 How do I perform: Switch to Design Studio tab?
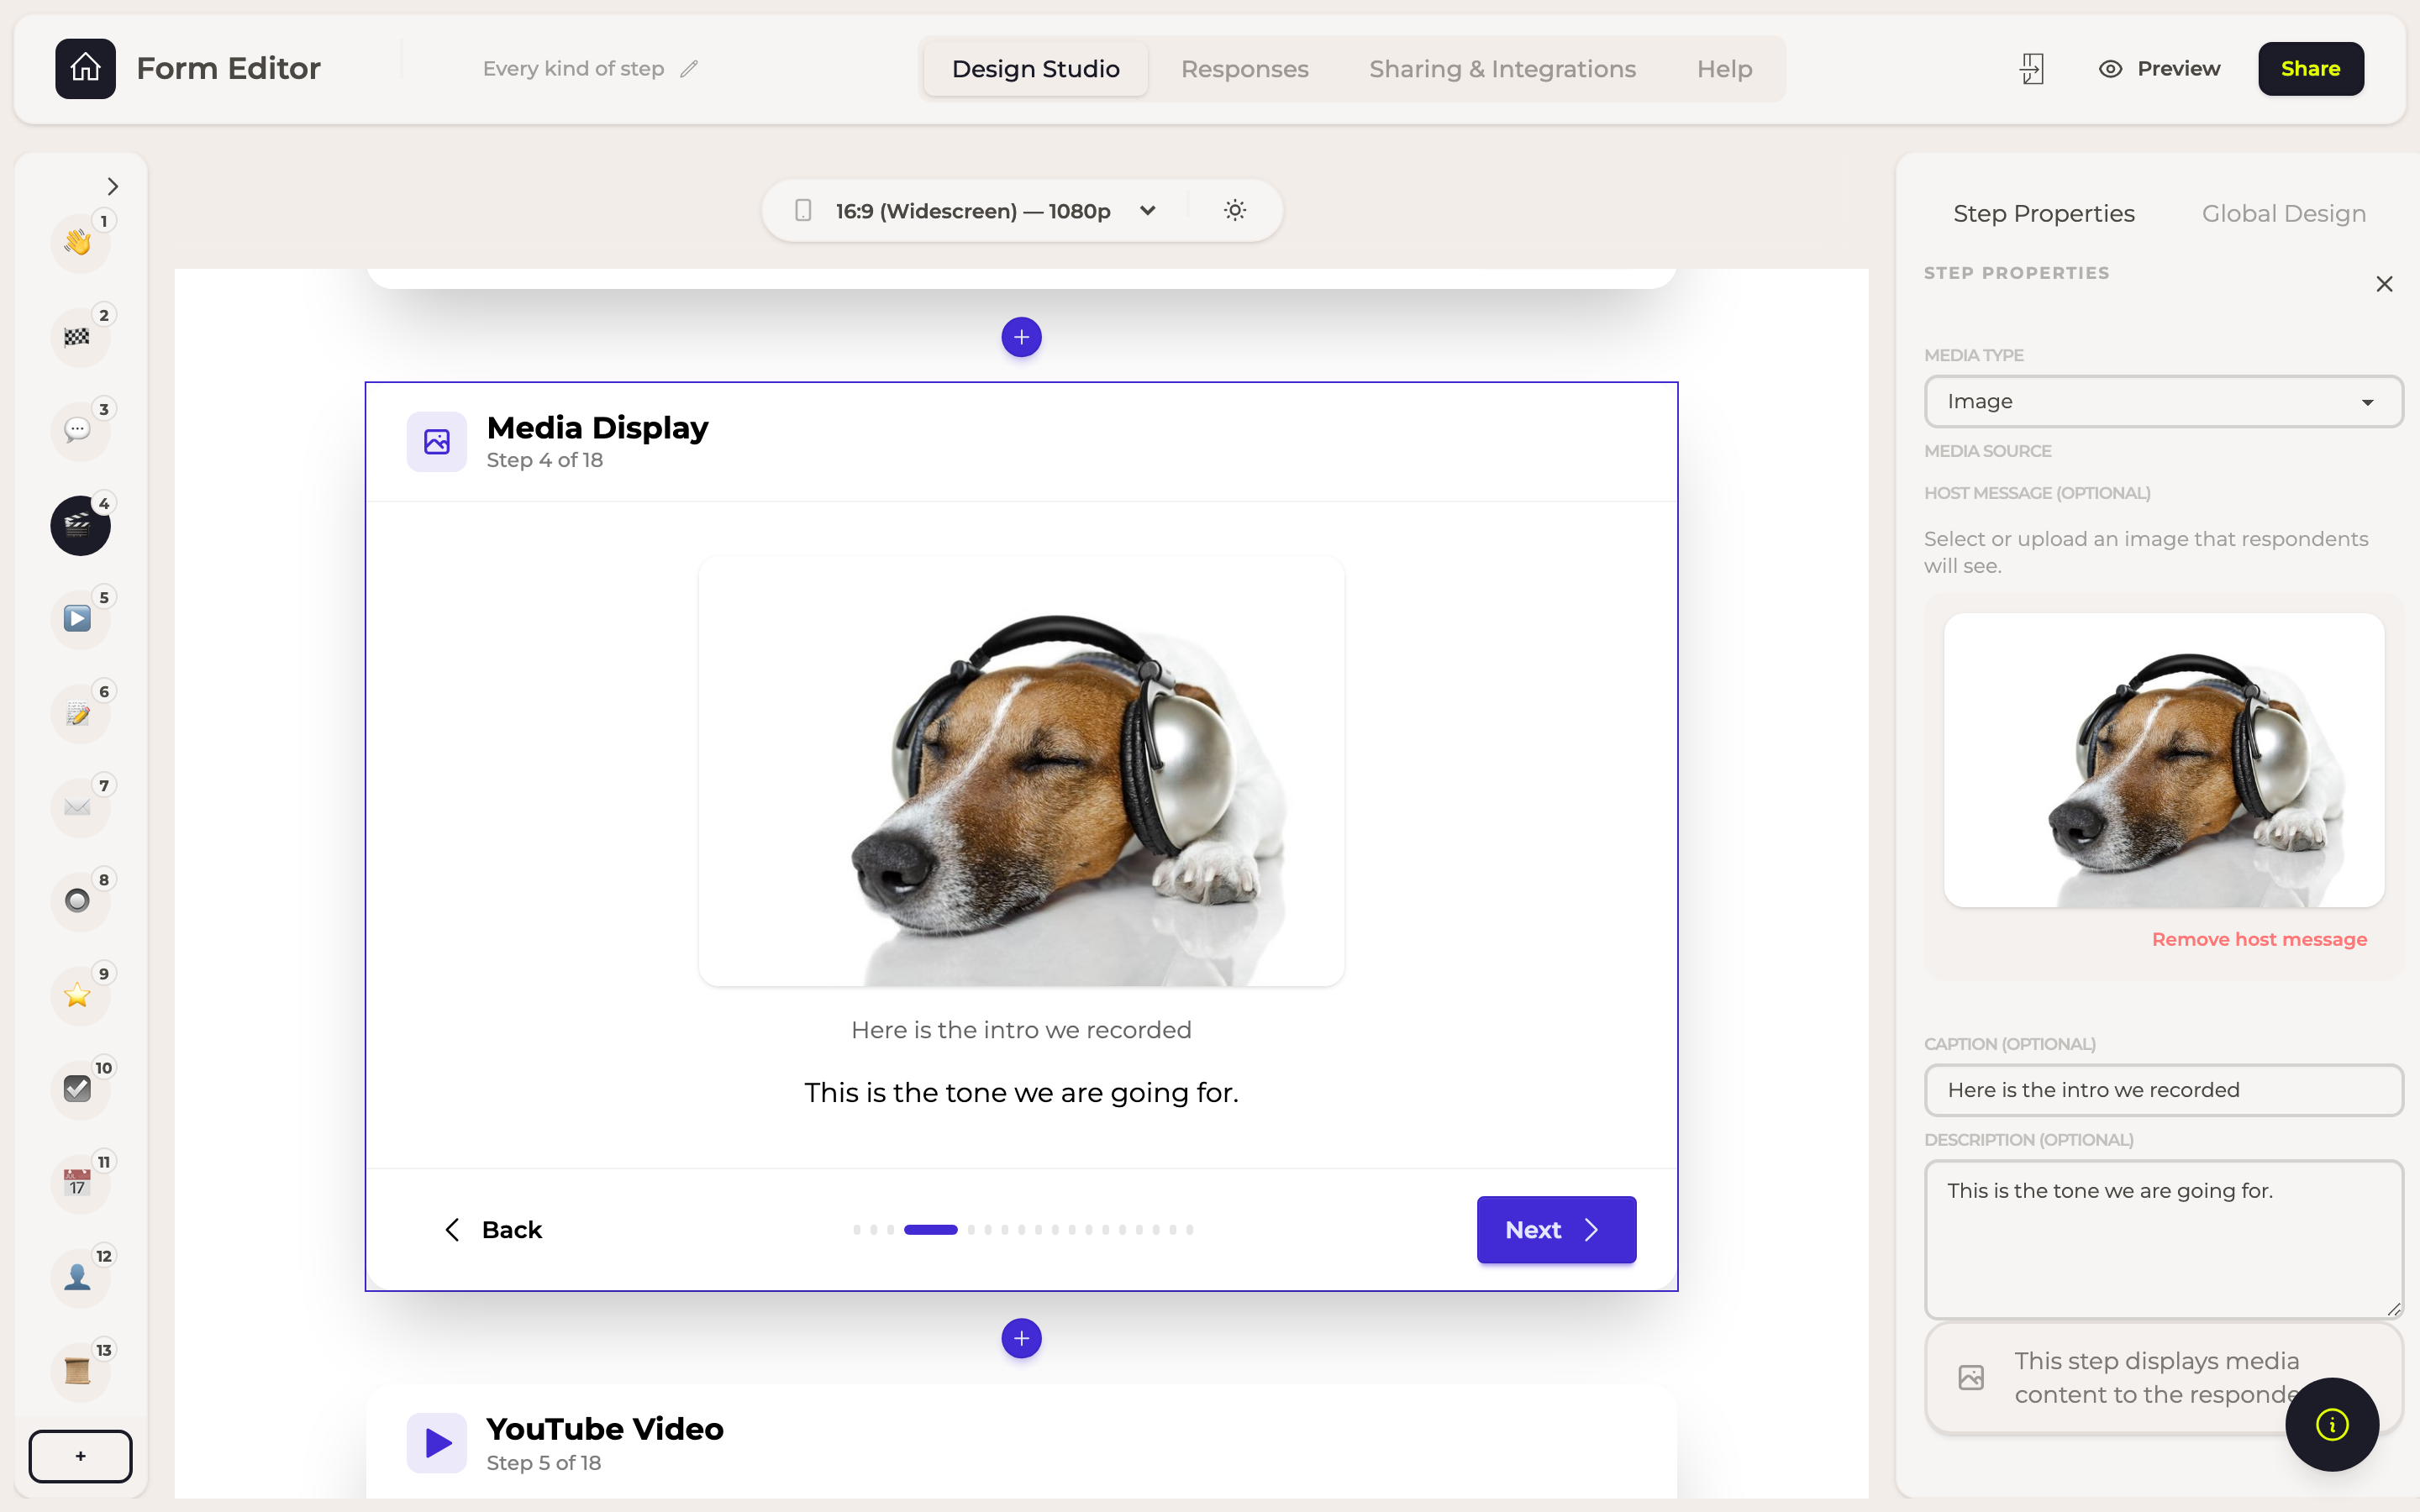[x=1035, y=68]
